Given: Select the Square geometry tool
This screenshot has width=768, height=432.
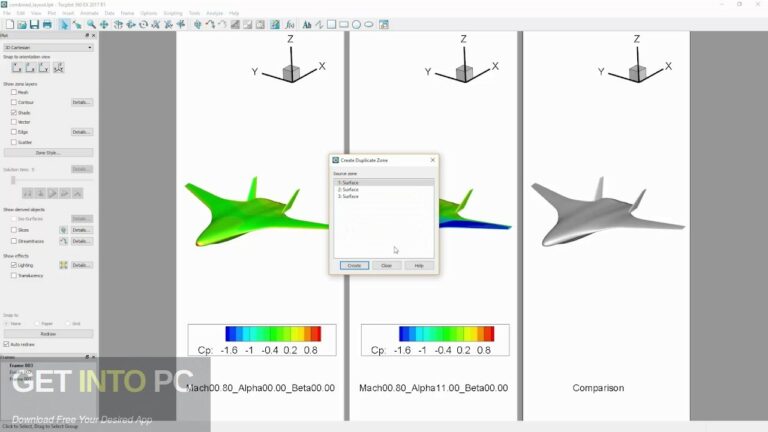Looking at the screenshot, I should click(x=332, y=24).
